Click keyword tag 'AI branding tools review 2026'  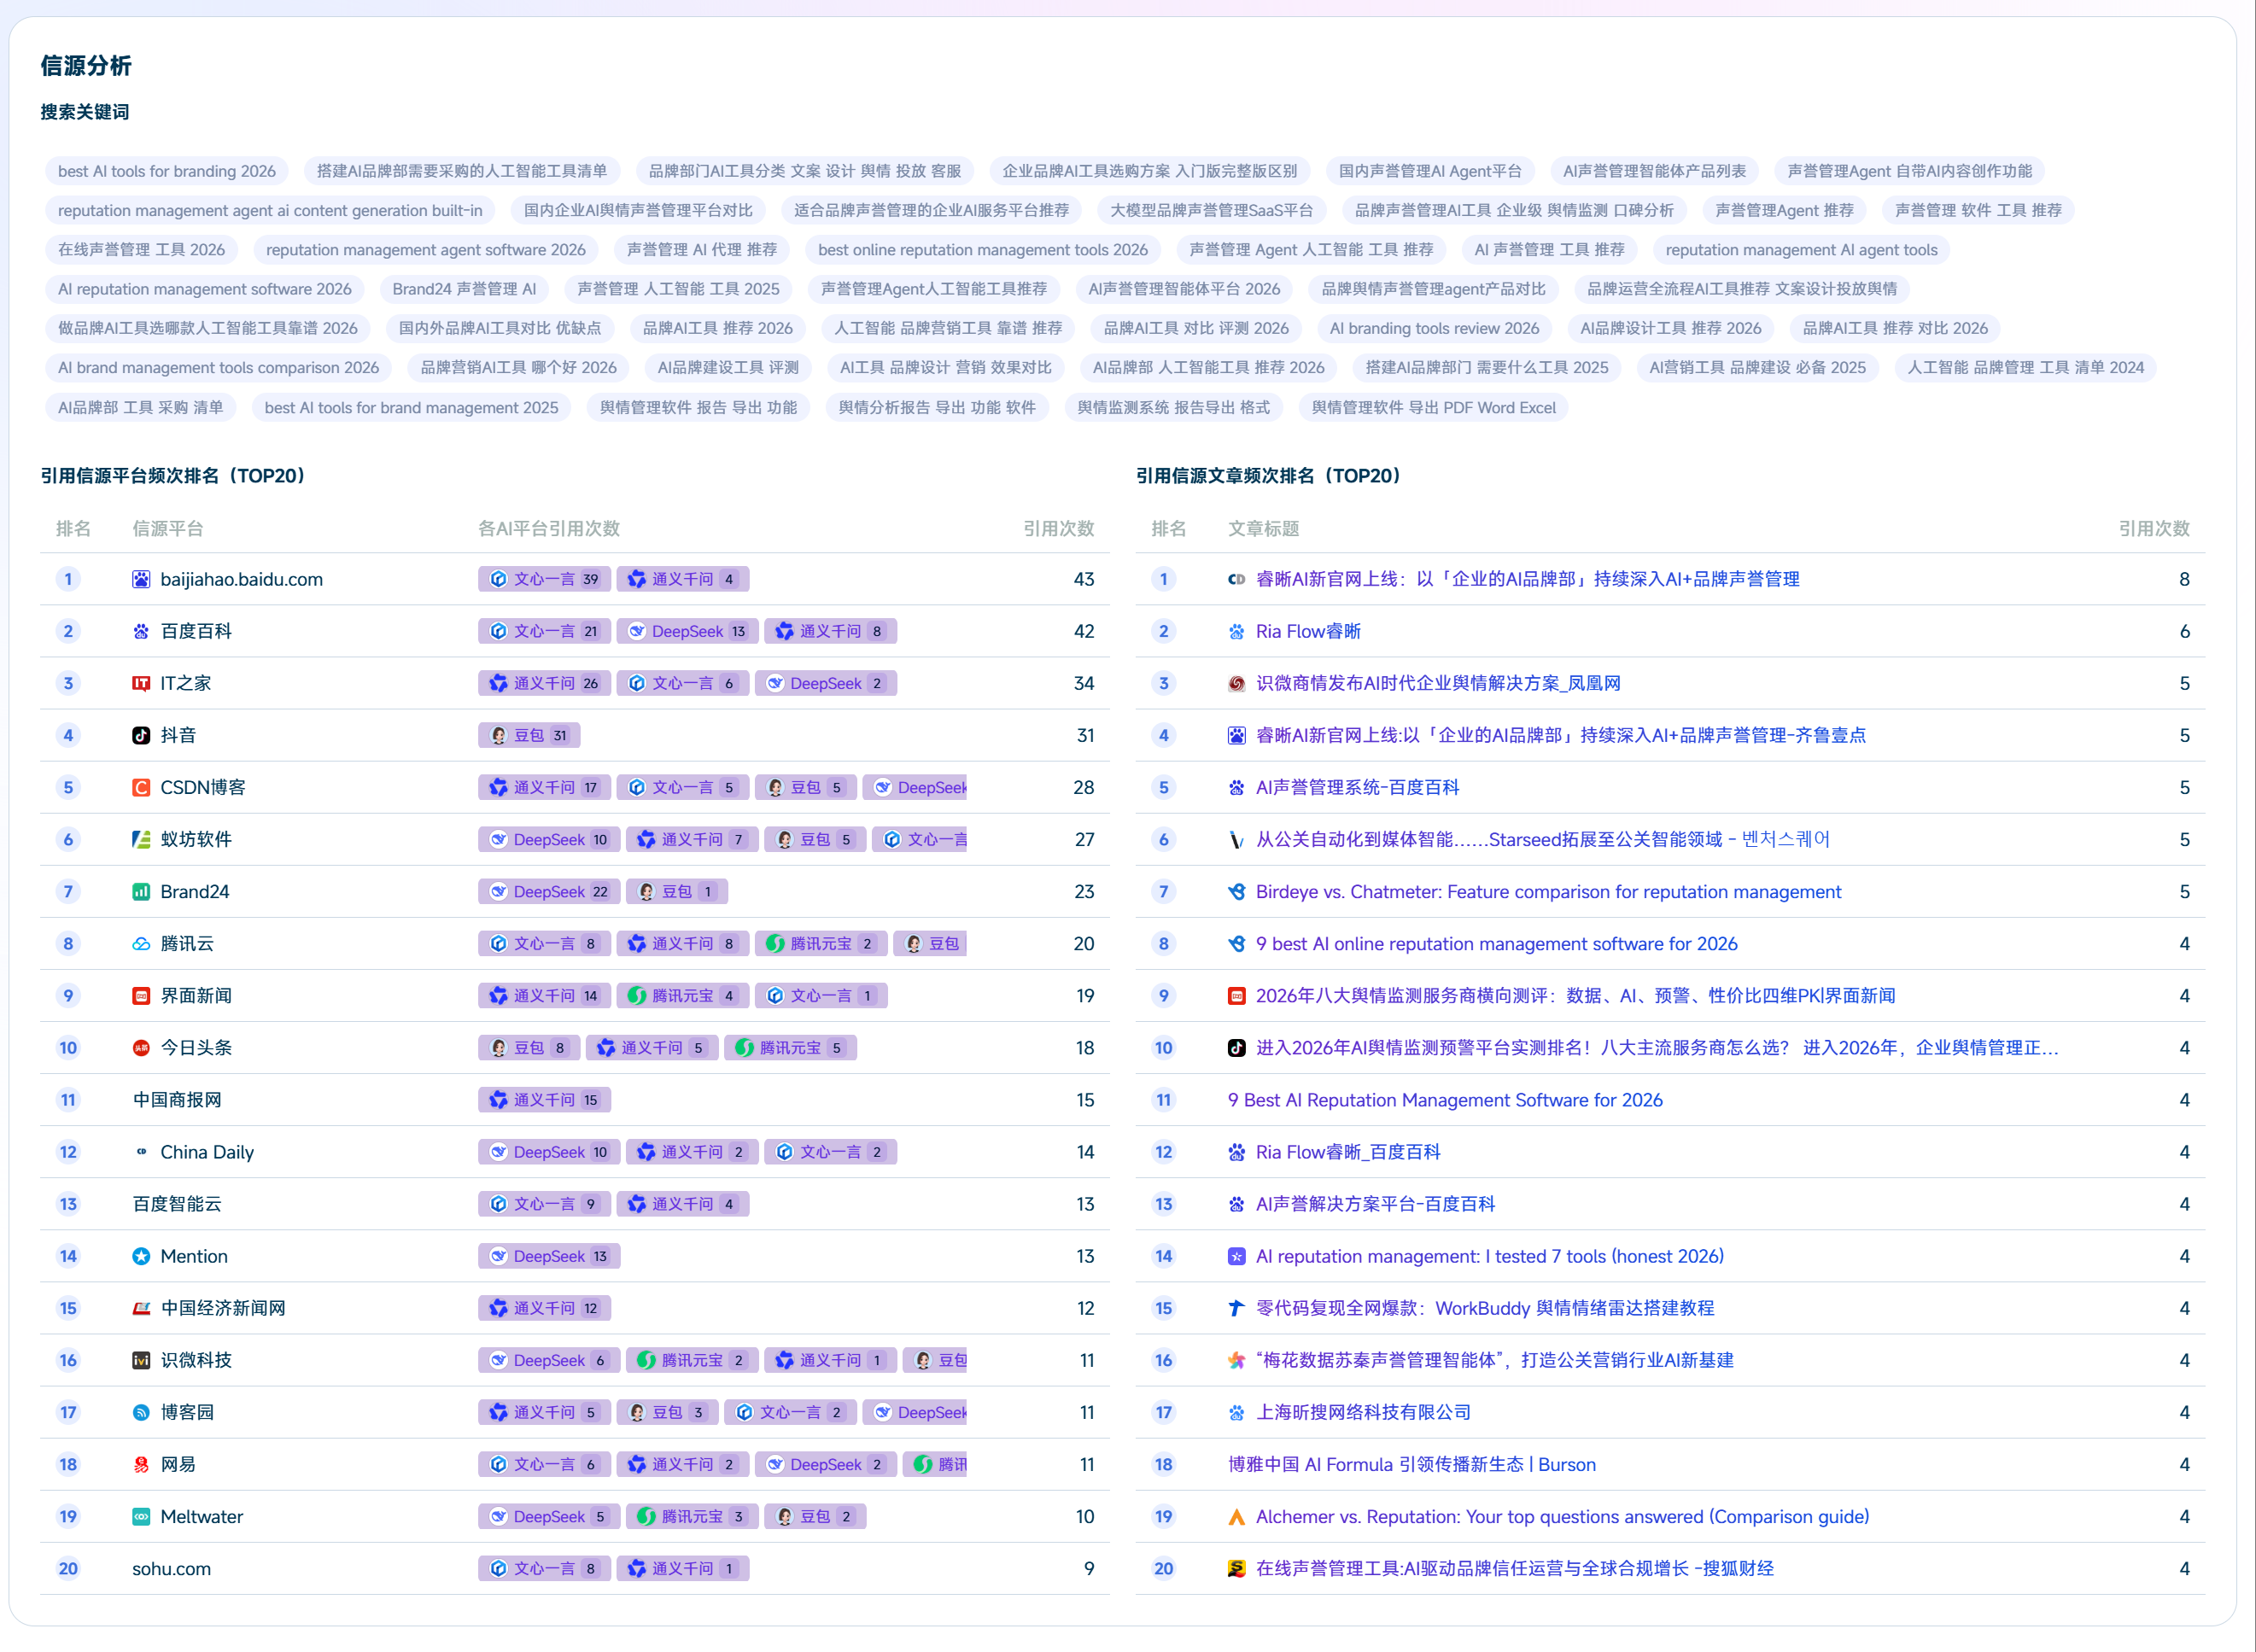click(x=1434, y=328)
